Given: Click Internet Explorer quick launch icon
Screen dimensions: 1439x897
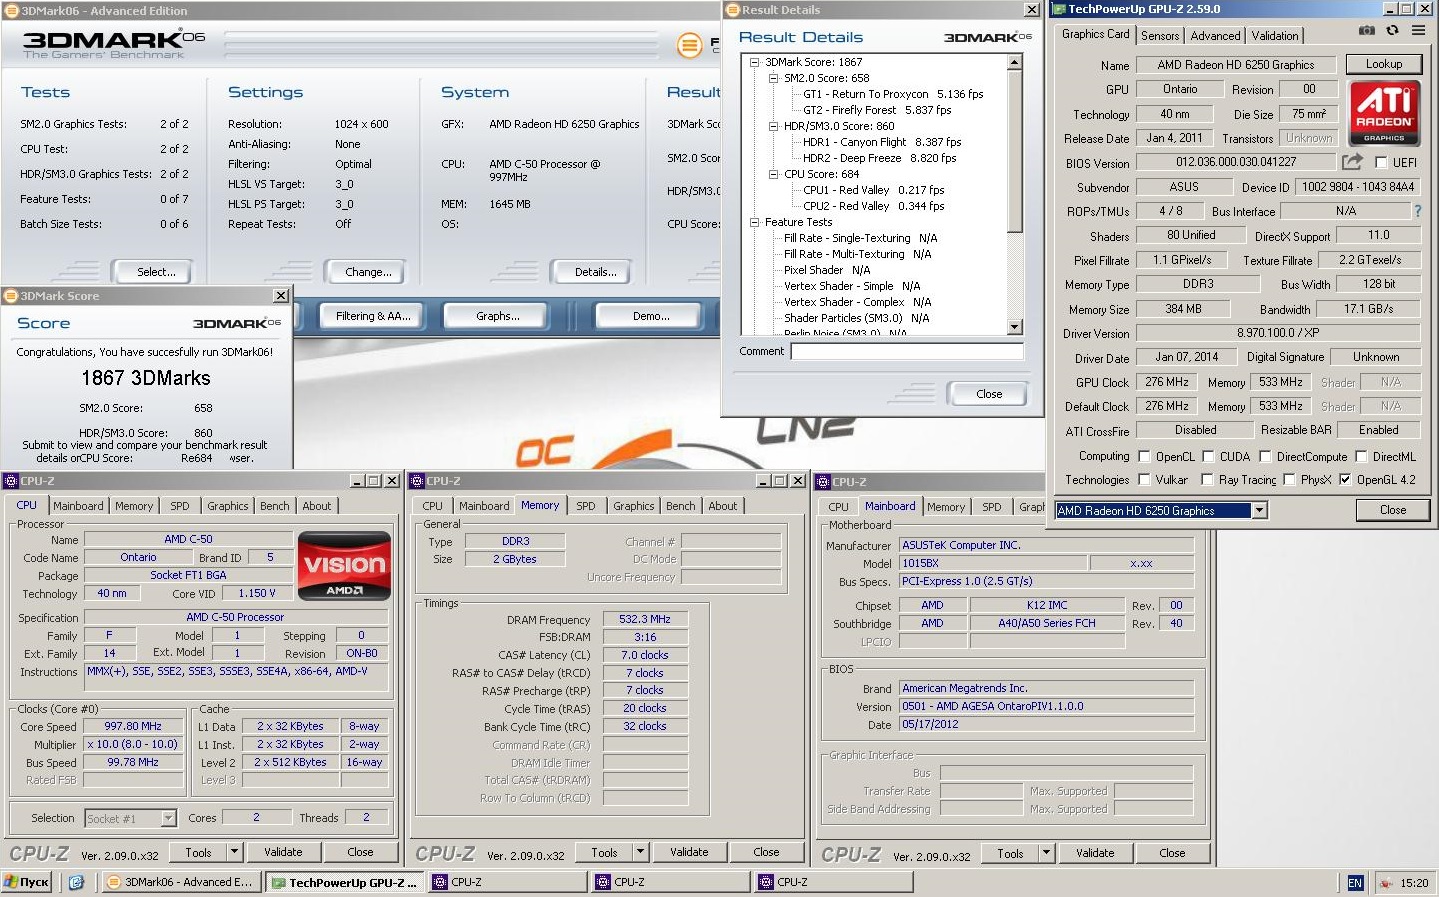Looking at the screenshot, I should 76,882.
